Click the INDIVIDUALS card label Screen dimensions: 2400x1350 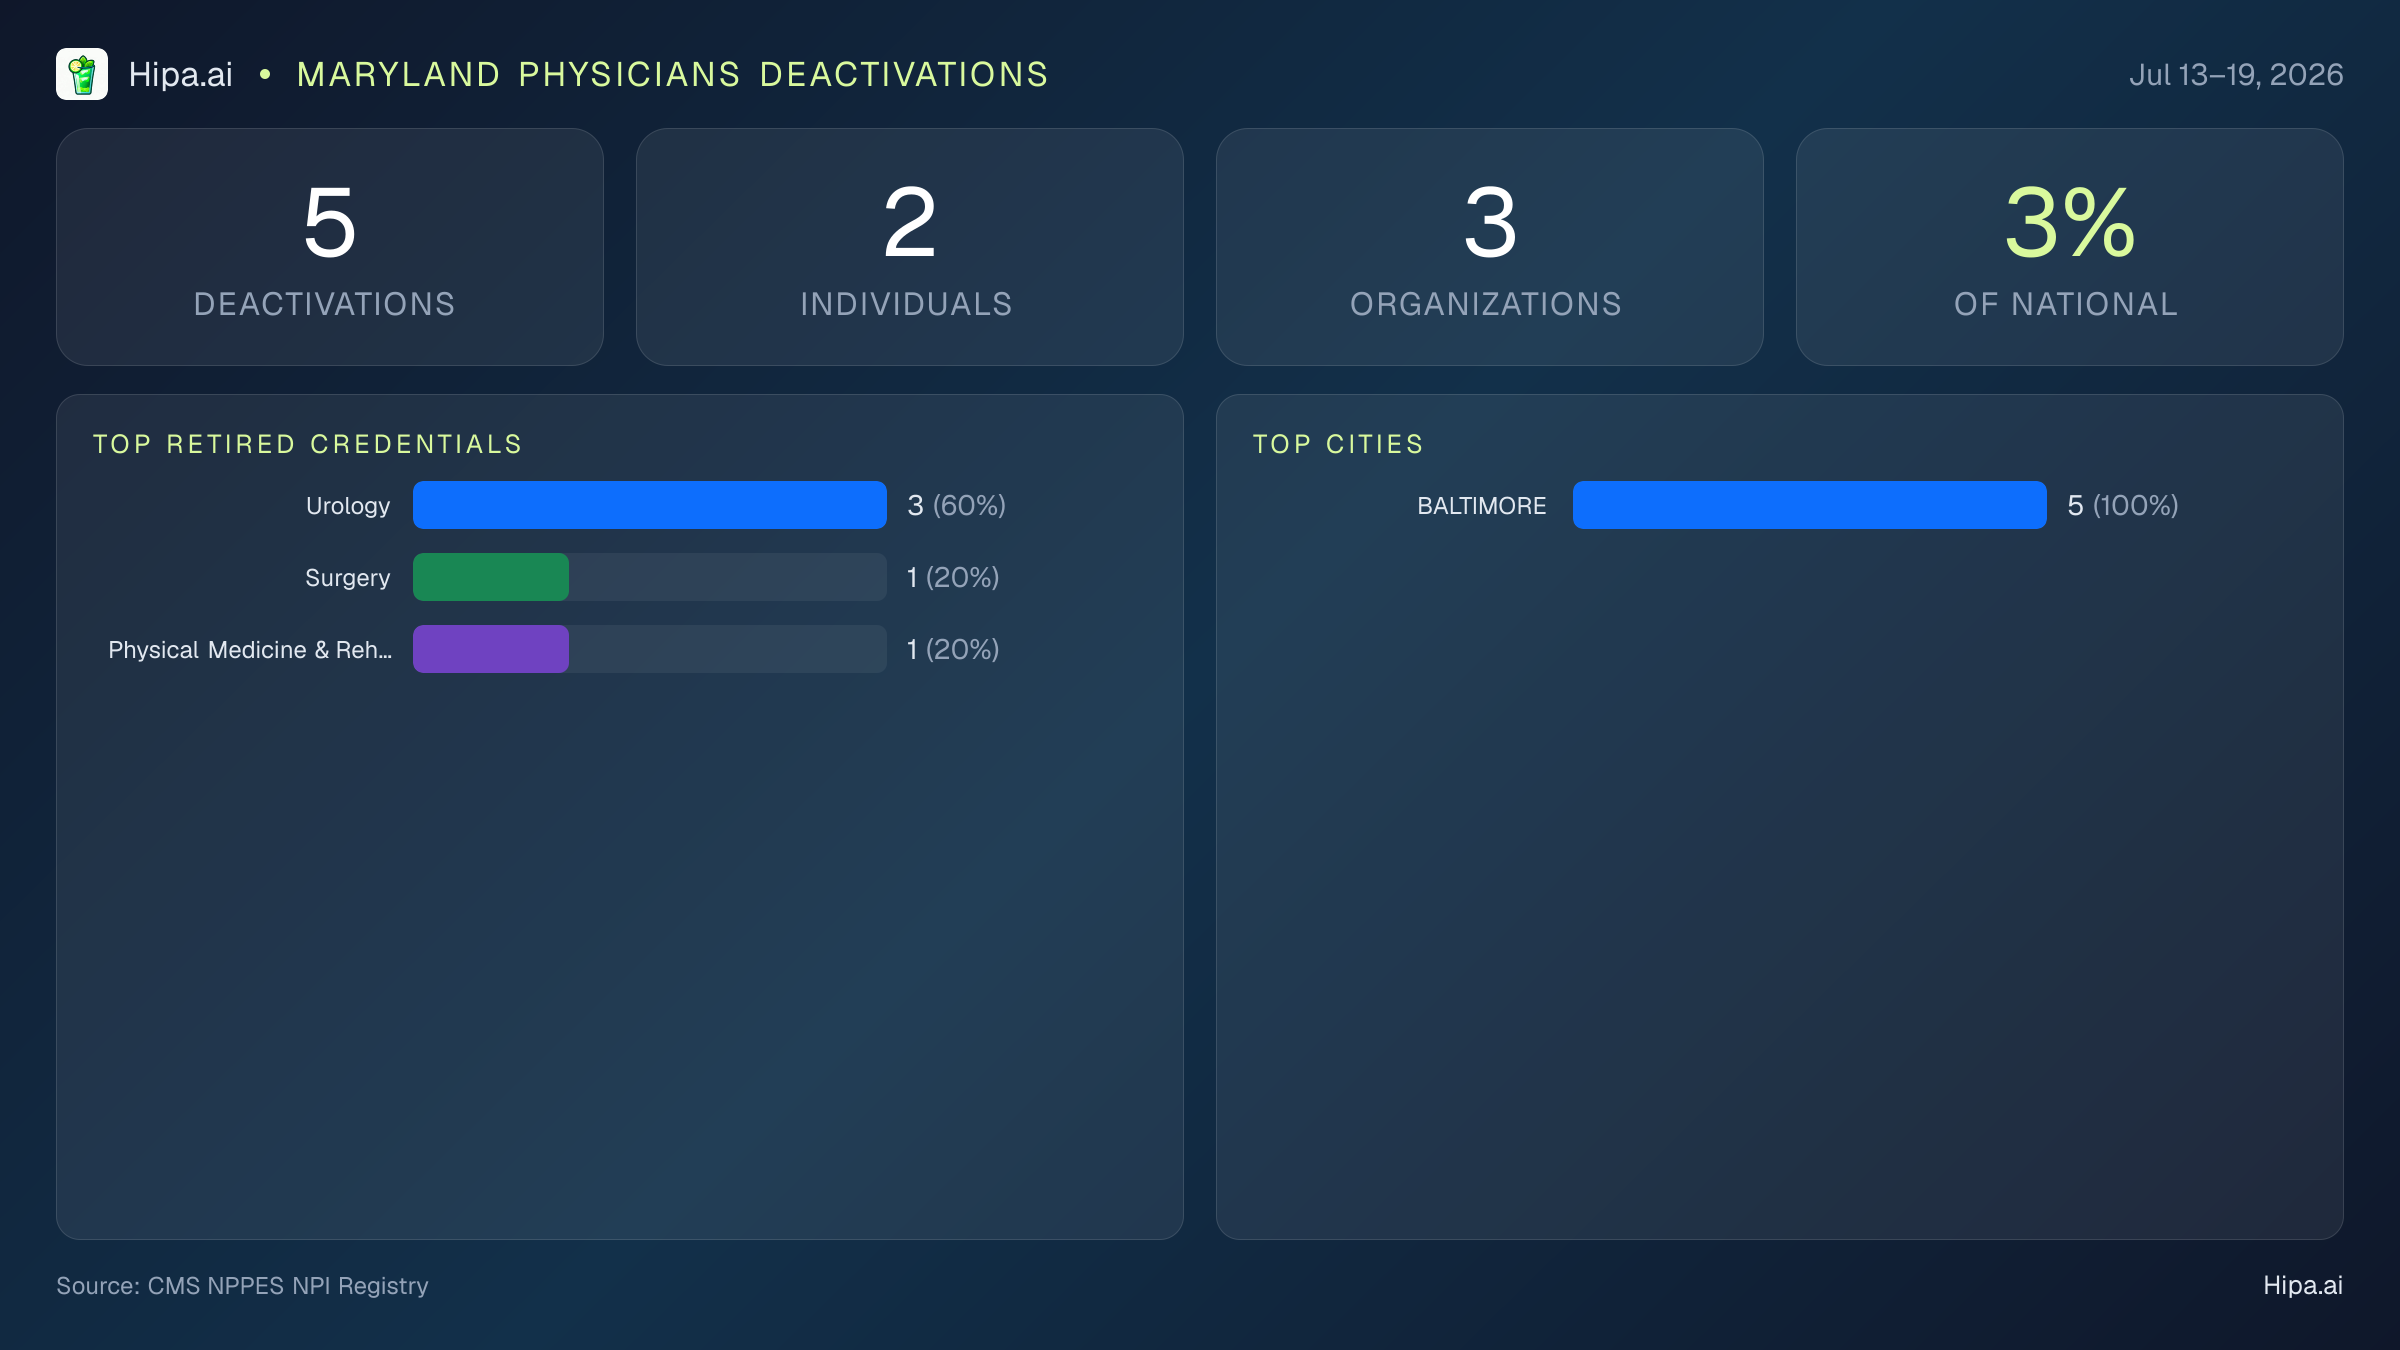(907, 304)
